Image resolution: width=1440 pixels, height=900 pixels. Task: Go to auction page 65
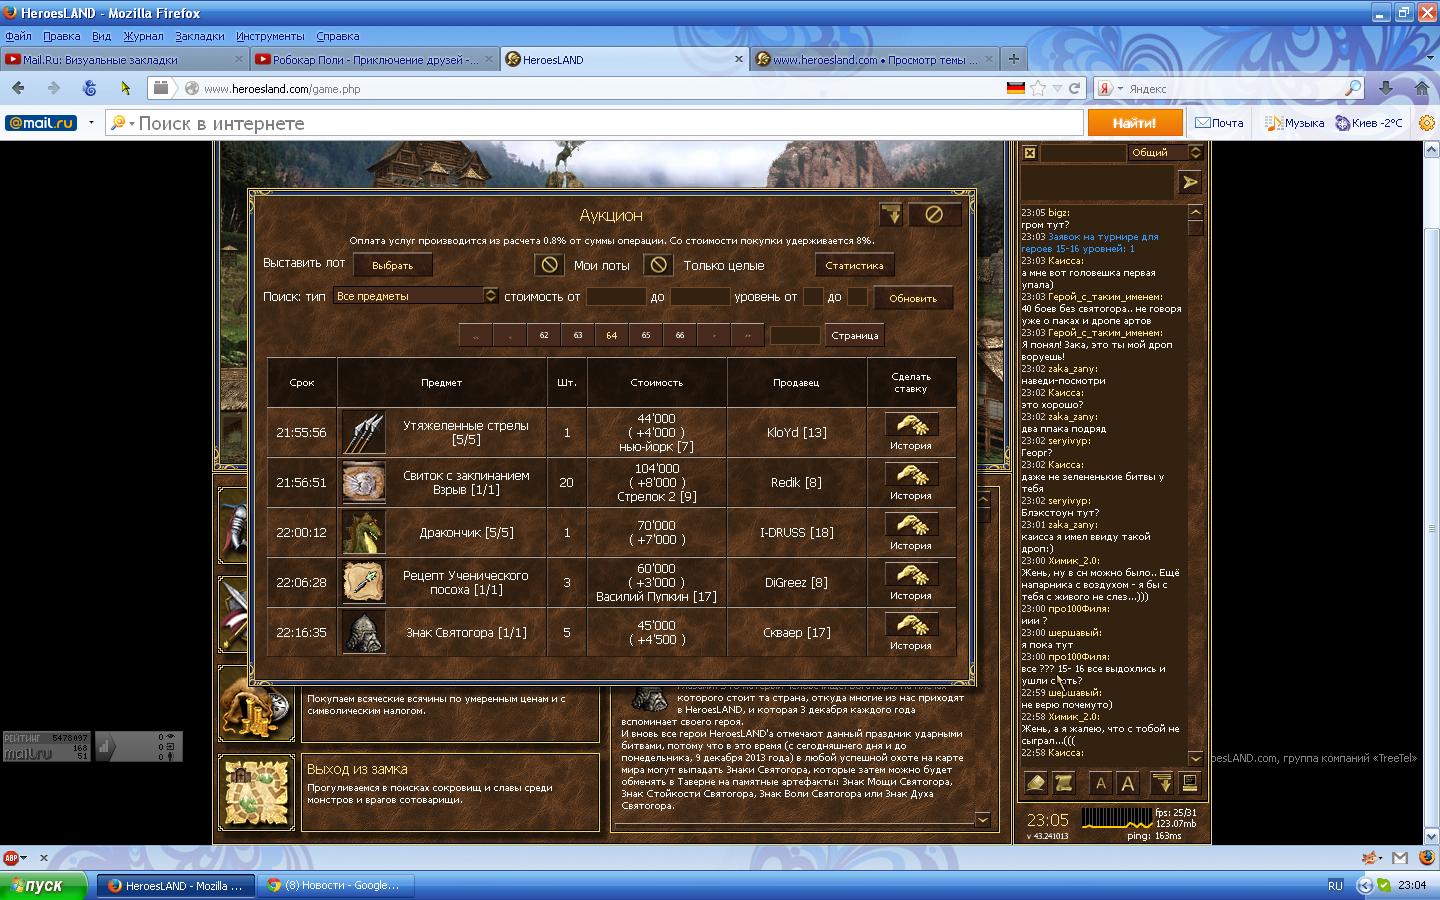tap(646, 335)
